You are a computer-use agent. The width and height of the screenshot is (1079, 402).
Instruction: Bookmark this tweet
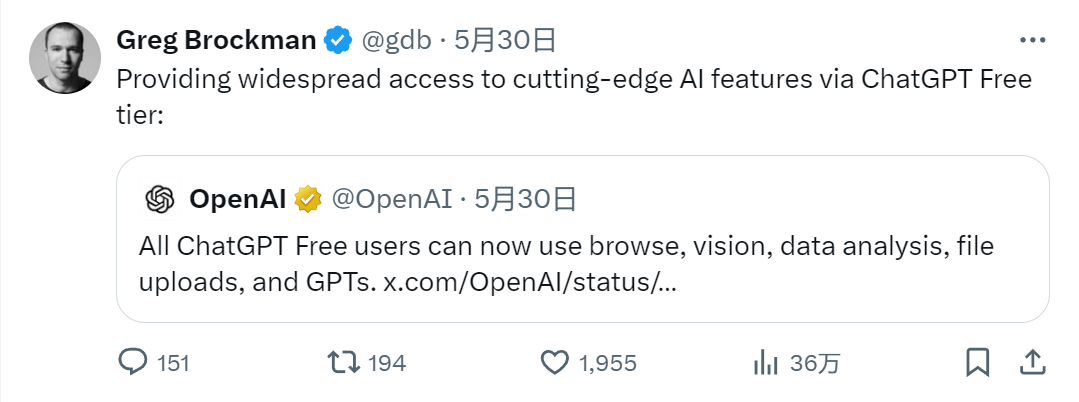click(x=978, y=362)
